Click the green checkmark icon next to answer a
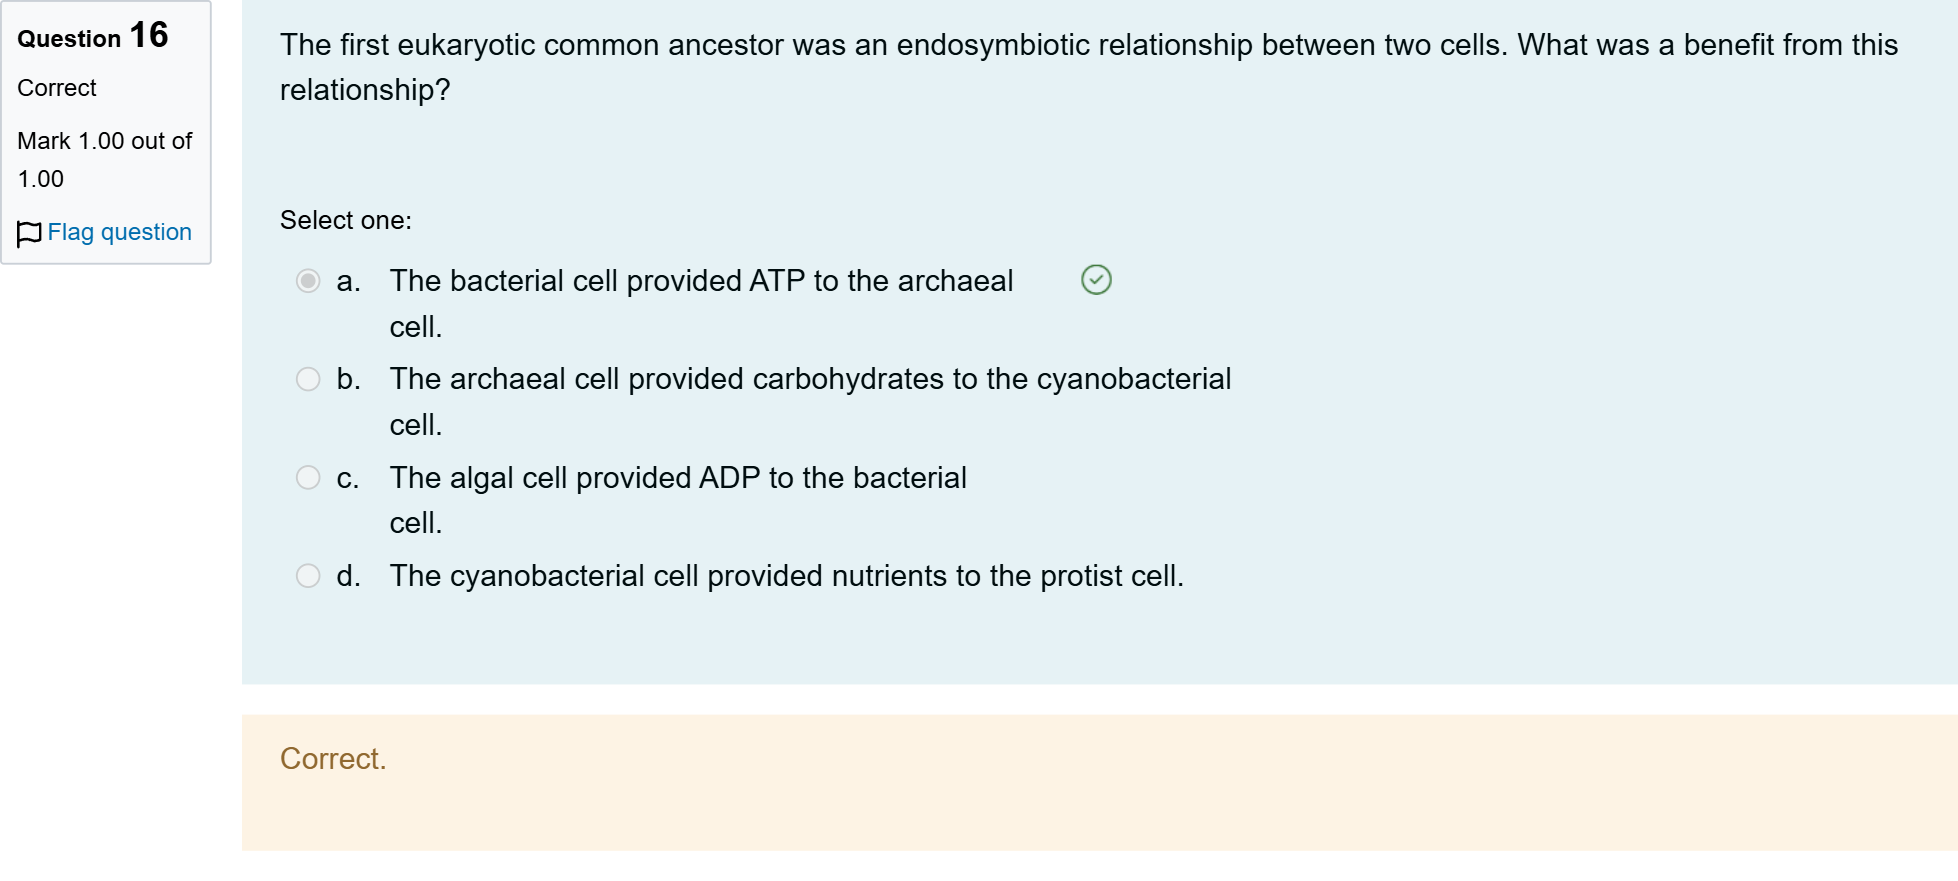The width and height of the screenshot is (1958, 881). [1096, 280]
